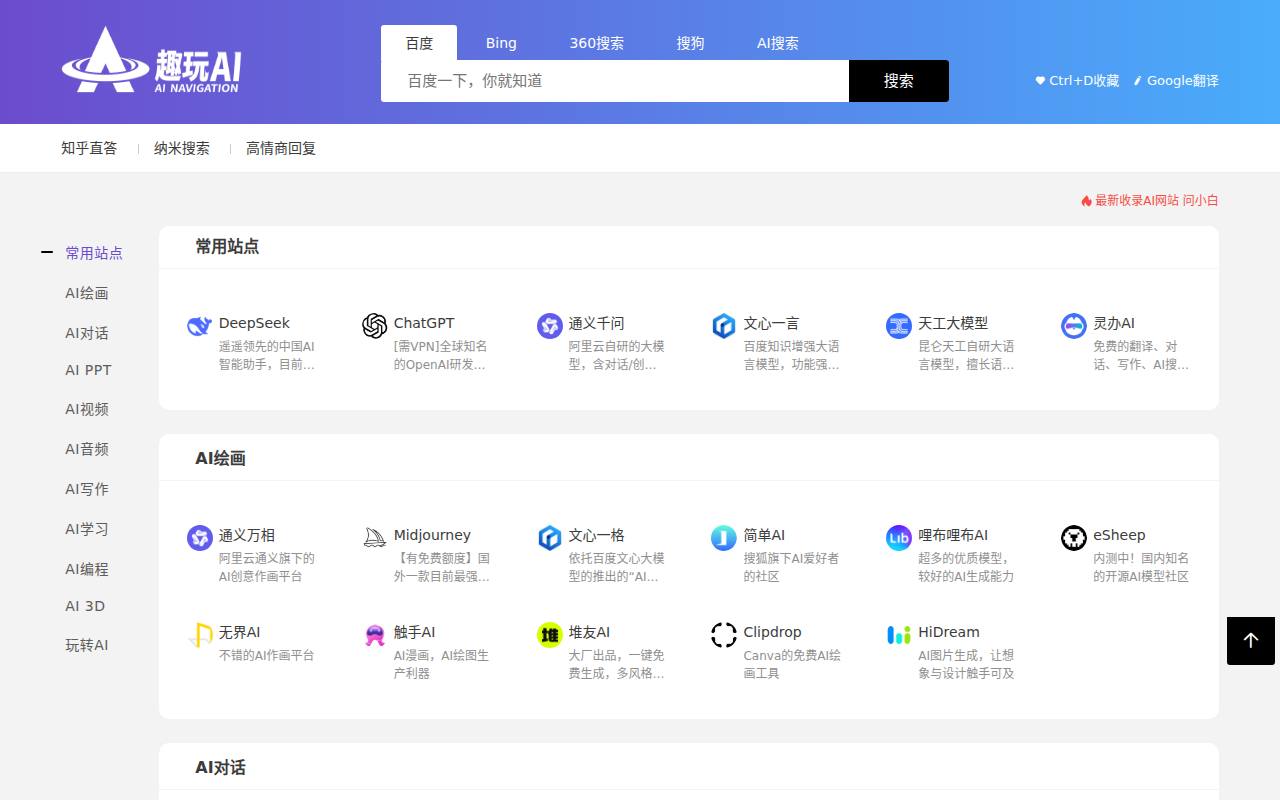Go to AI 3D in the sidebar

tap(85, 606)
